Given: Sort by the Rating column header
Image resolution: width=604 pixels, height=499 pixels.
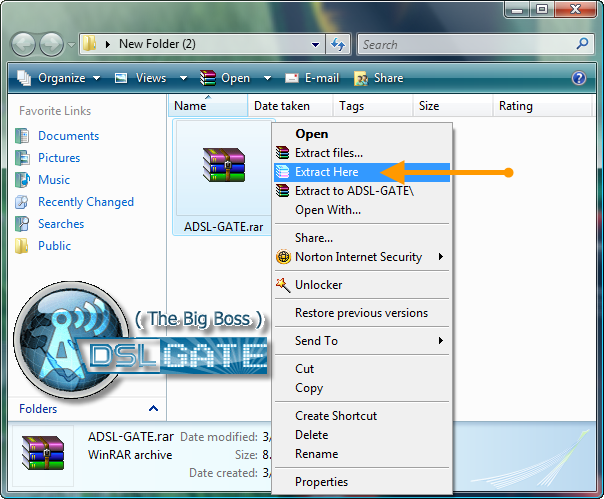Looking at the screenshot, I should click(x=542, y=106).
